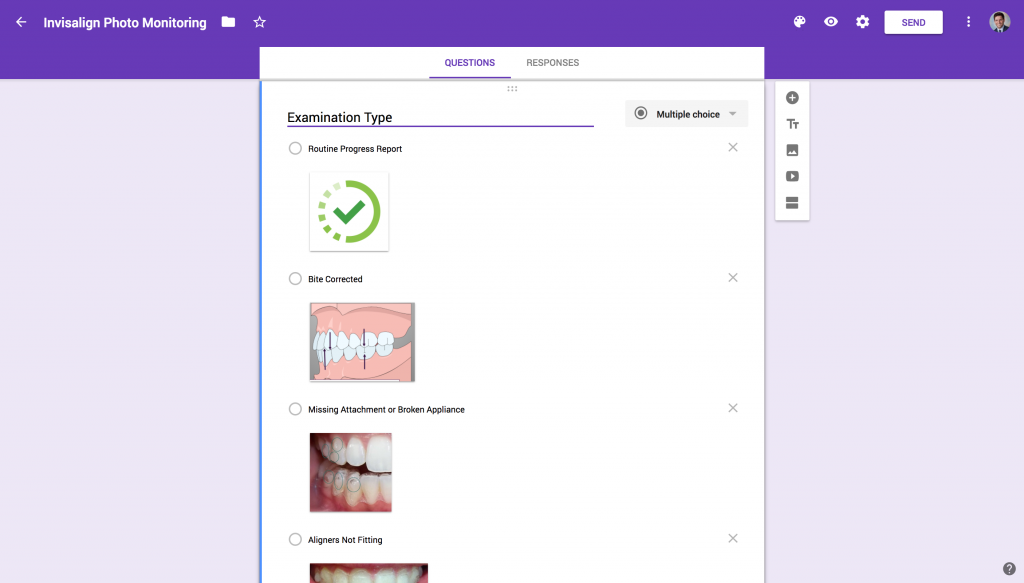
Task: Click the green checkmark option image
Action: point(349,212)
